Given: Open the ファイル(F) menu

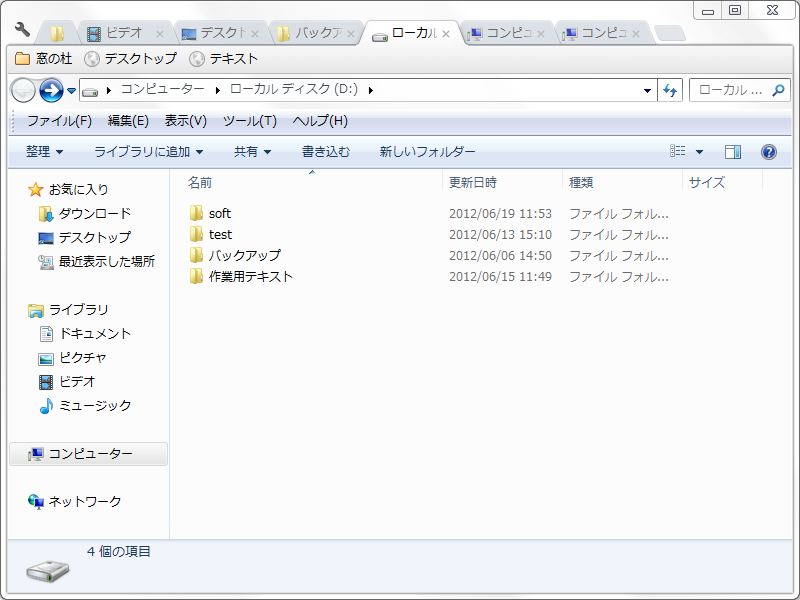Looking at the screenshot, I should click(x=59, y=121).
